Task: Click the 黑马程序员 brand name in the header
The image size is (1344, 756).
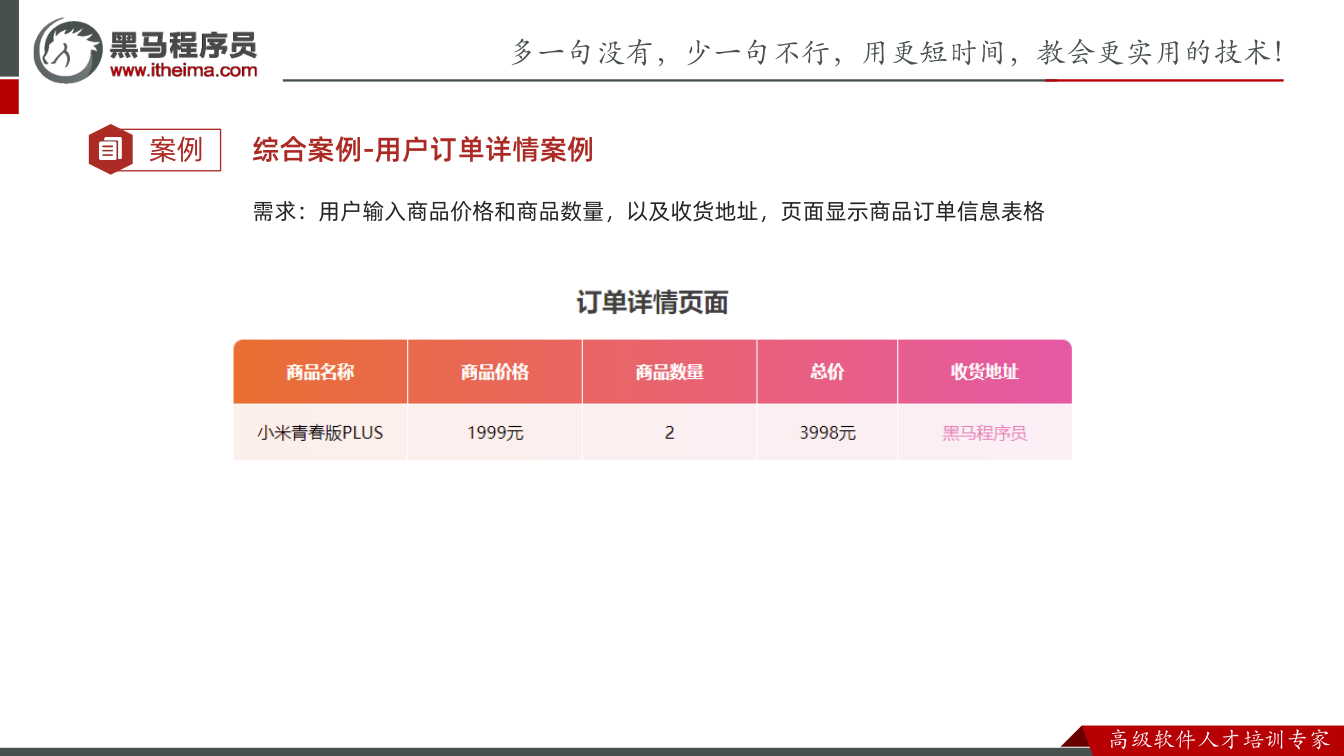Action: point(183,44)
